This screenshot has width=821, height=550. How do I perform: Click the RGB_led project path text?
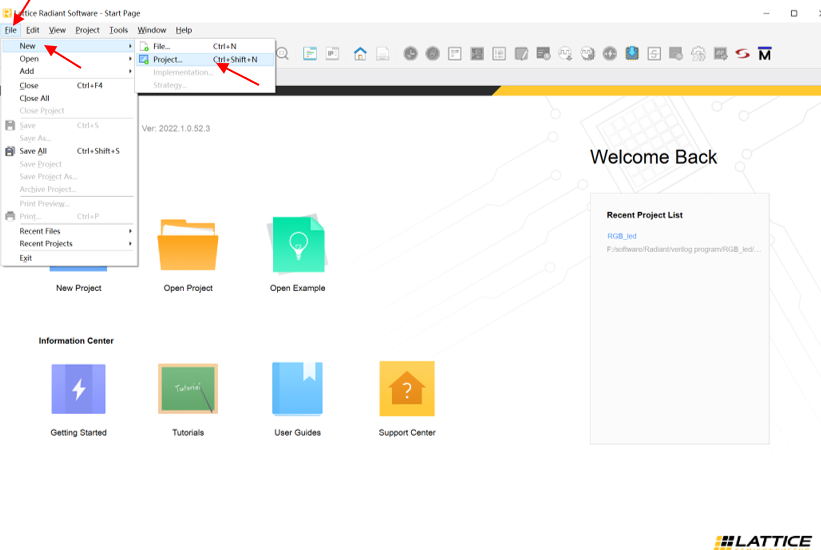684,249
